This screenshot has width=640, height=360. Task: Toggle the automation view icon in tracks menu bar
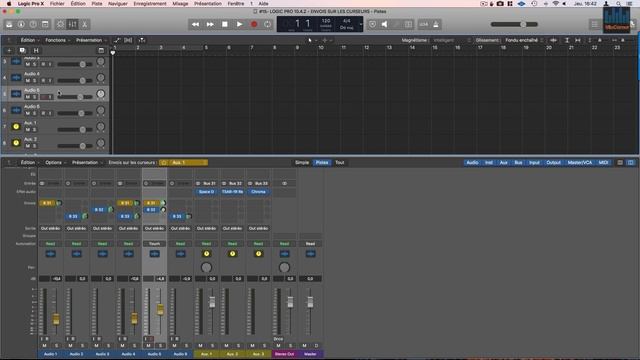click(117, 40)
